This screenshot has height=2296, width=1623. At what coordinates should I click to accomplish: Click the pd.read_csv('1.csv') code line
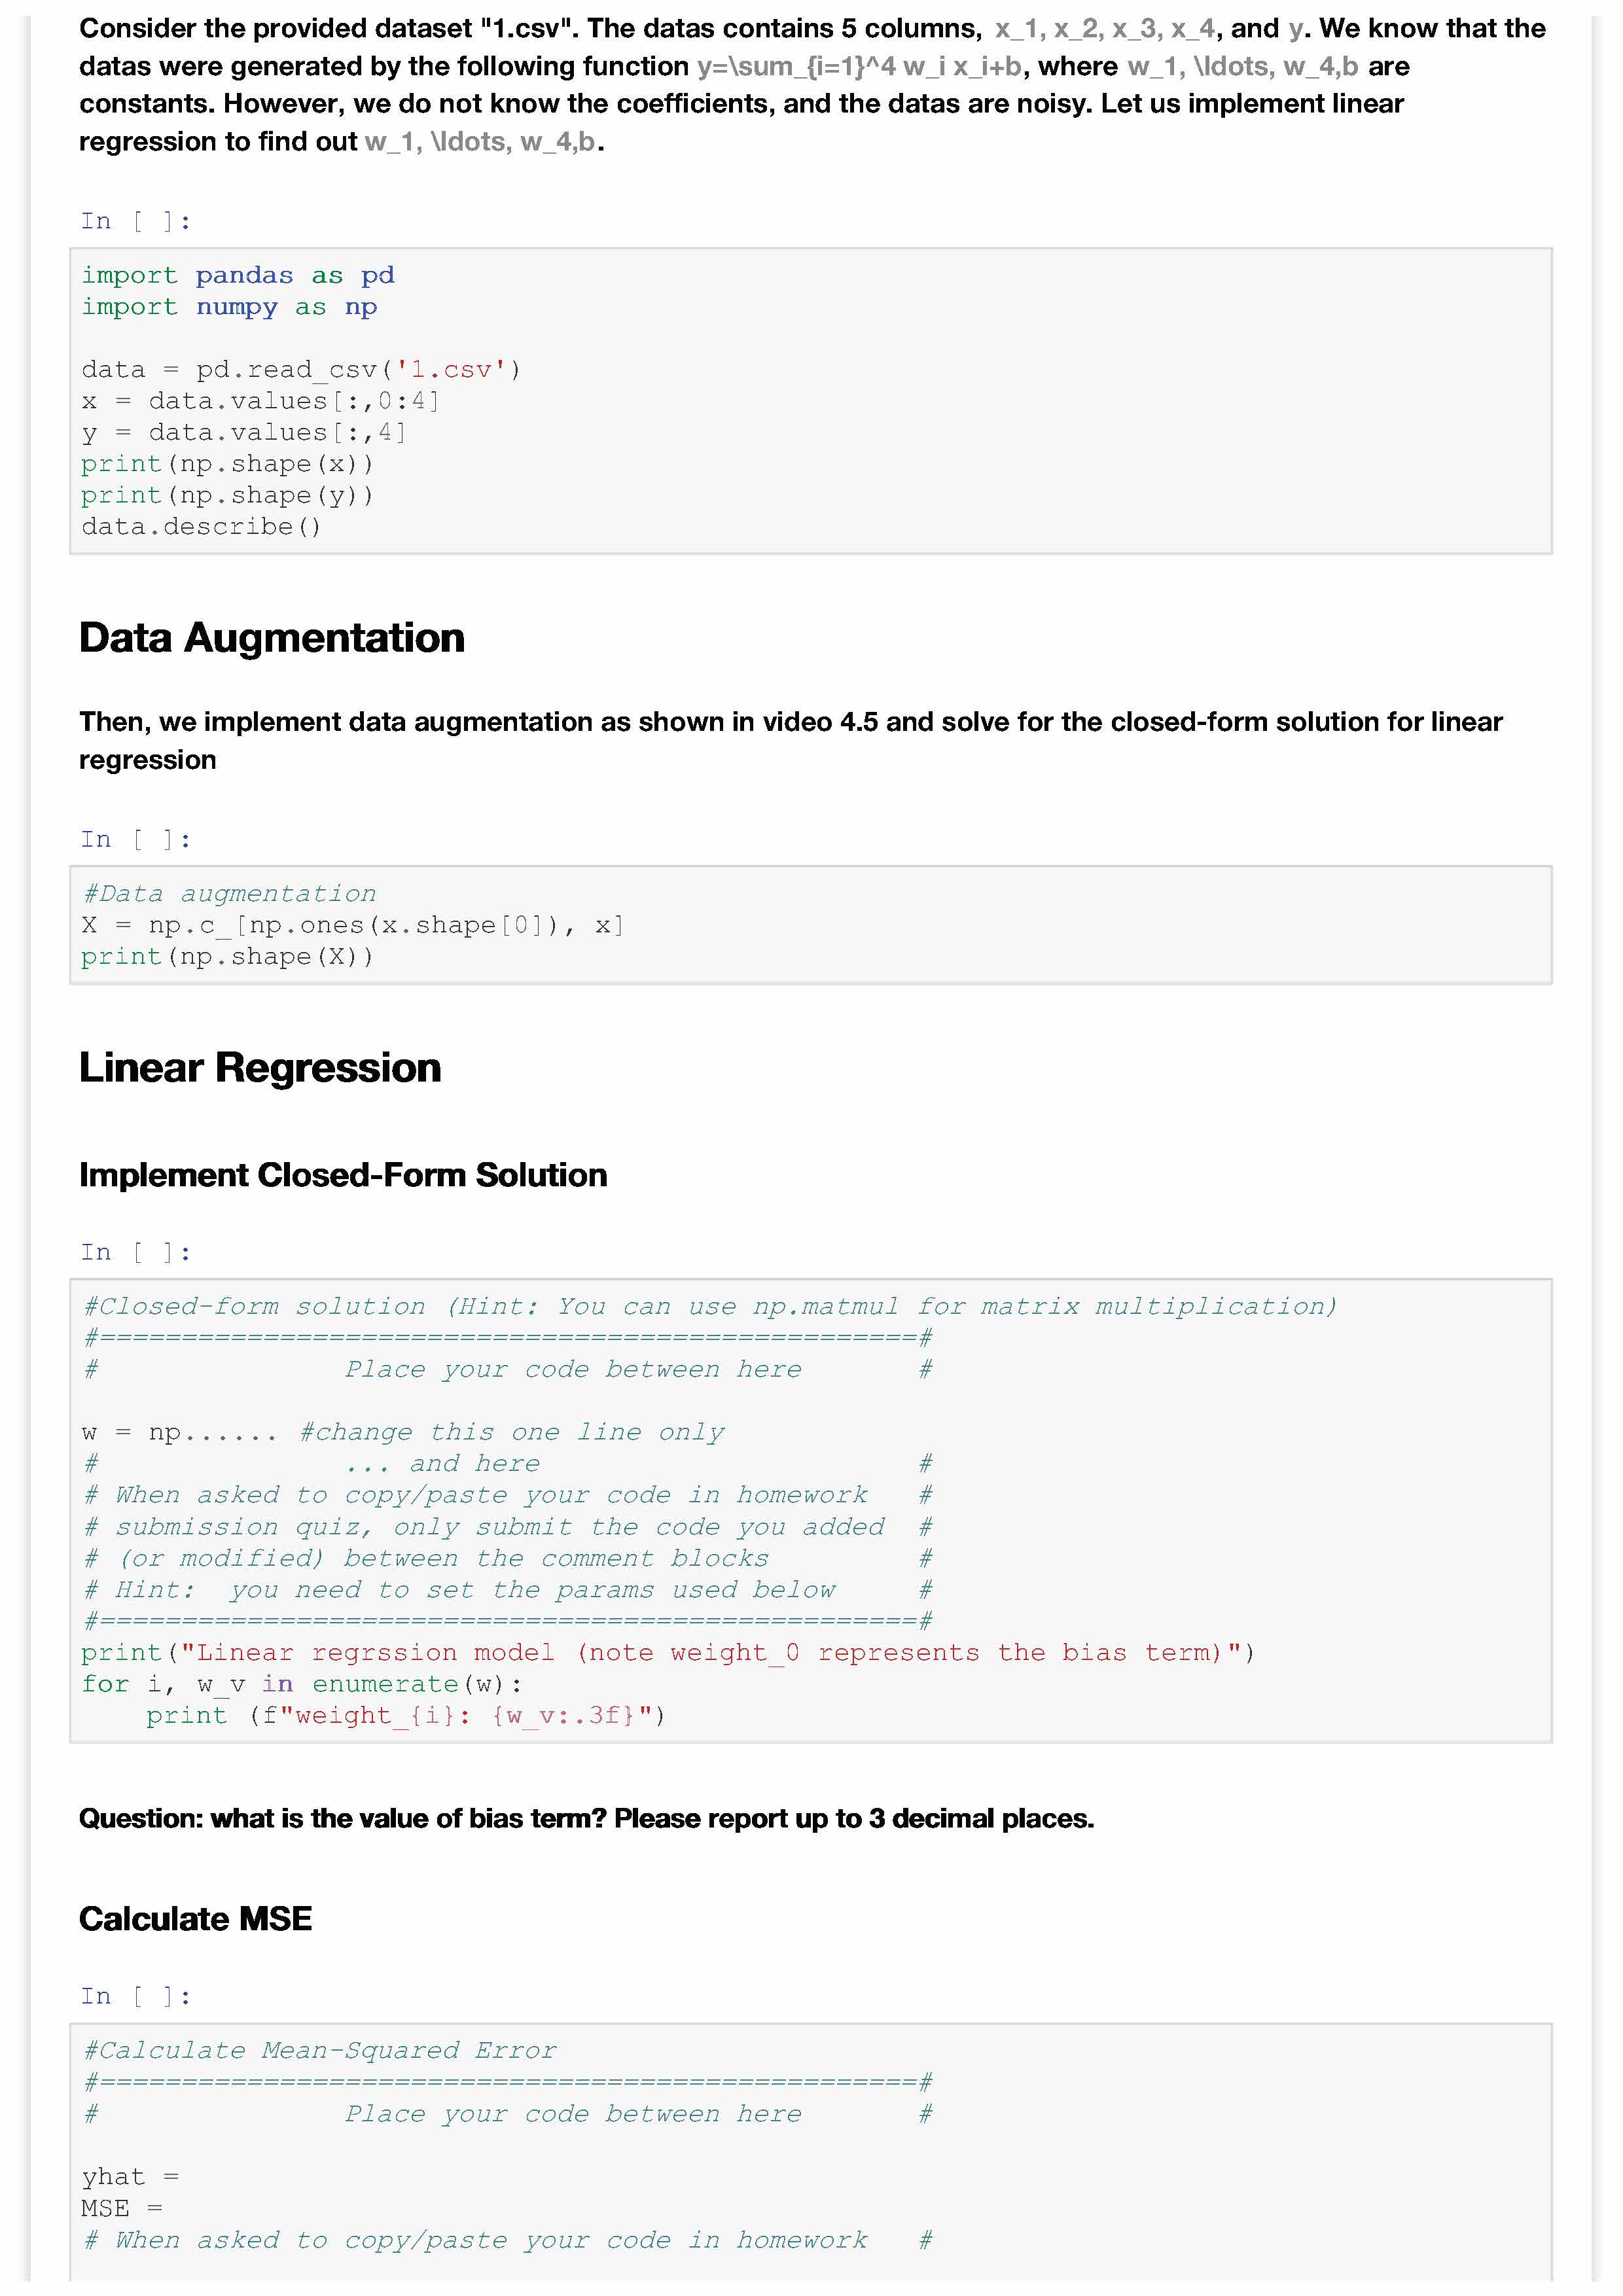coord(300,370)
